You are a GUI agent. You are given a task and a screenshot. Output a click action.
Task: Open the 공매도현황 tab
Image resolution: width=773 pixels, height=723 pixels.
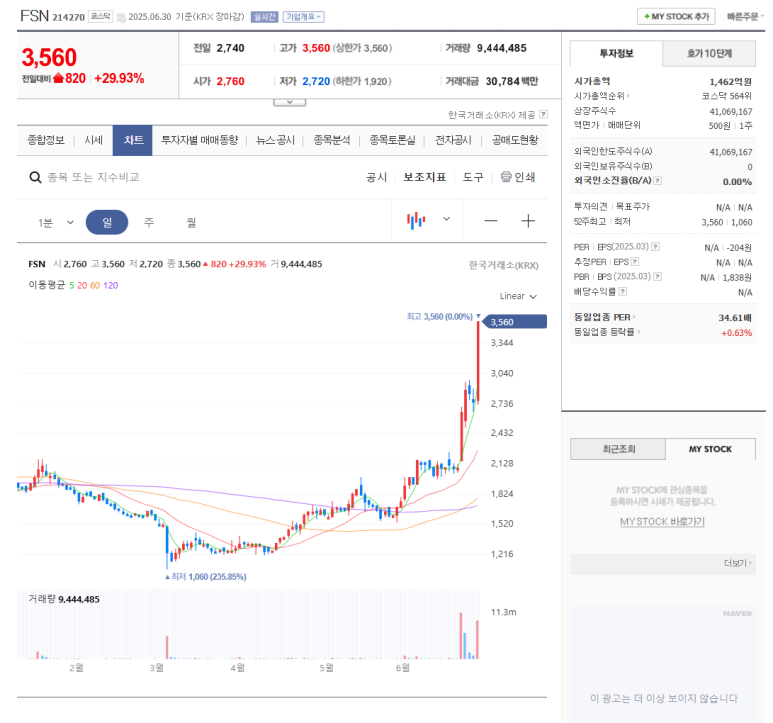pyautogui.click(x=515, y=140)
